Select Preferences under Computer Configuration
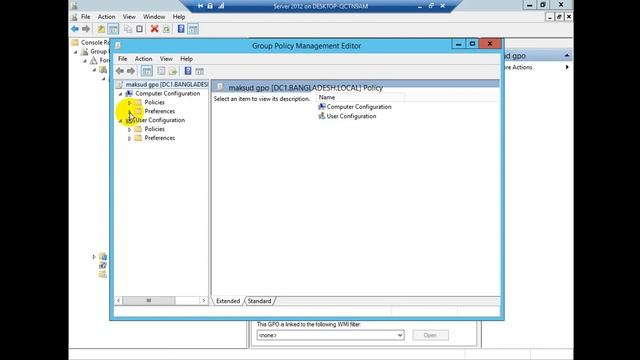The height and width of the screenshot is (360, 640). point(160,111)
